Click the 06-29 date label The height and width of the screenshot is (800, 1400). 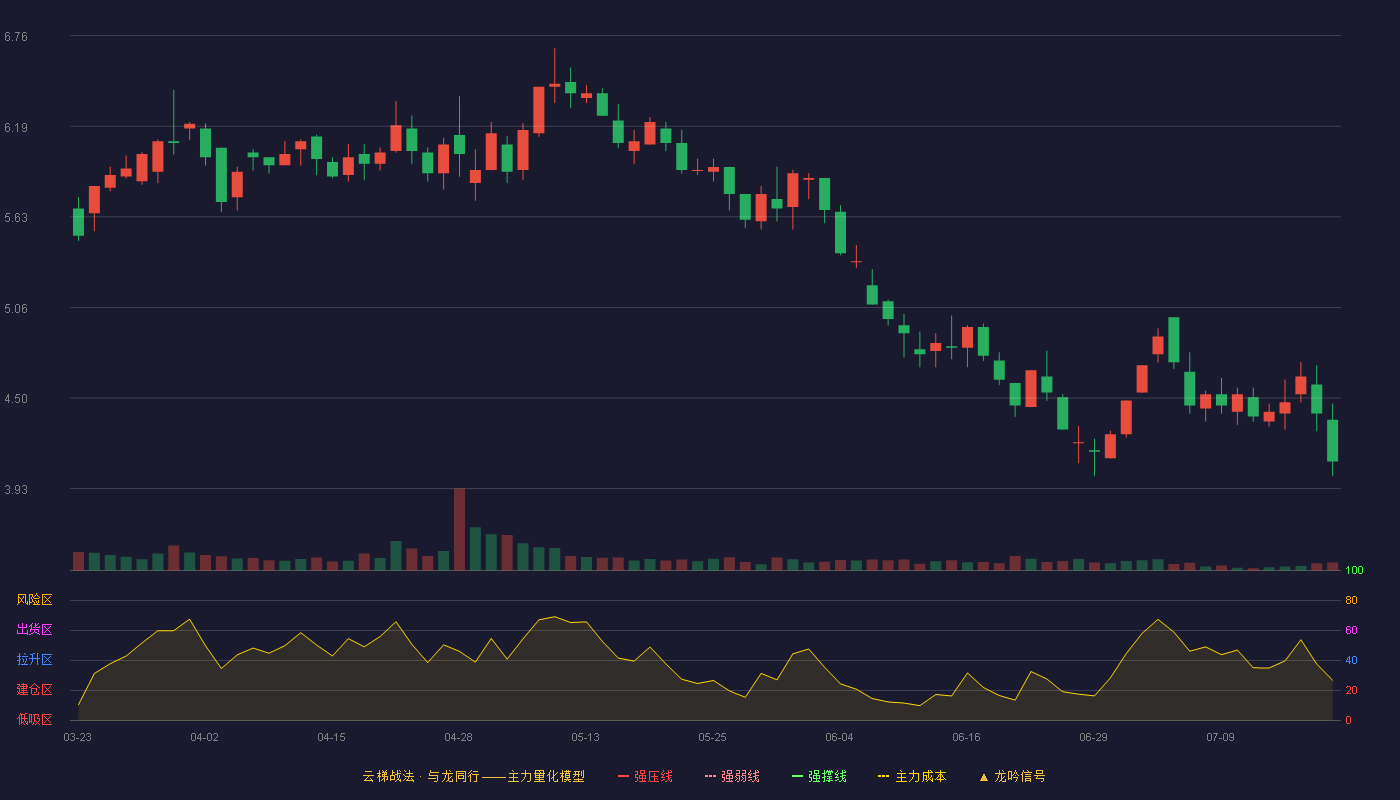[1094, 737]
